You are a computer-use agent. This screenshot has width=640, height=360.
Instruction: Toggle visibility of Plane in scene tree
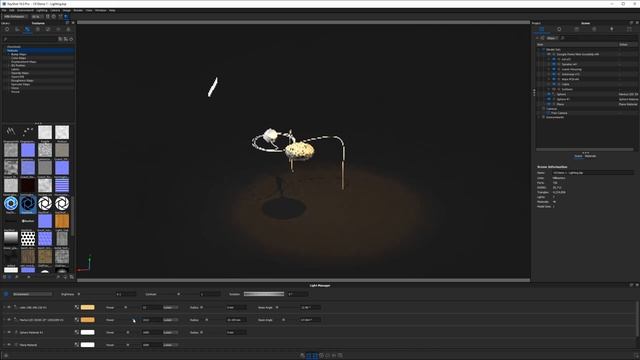549,104
